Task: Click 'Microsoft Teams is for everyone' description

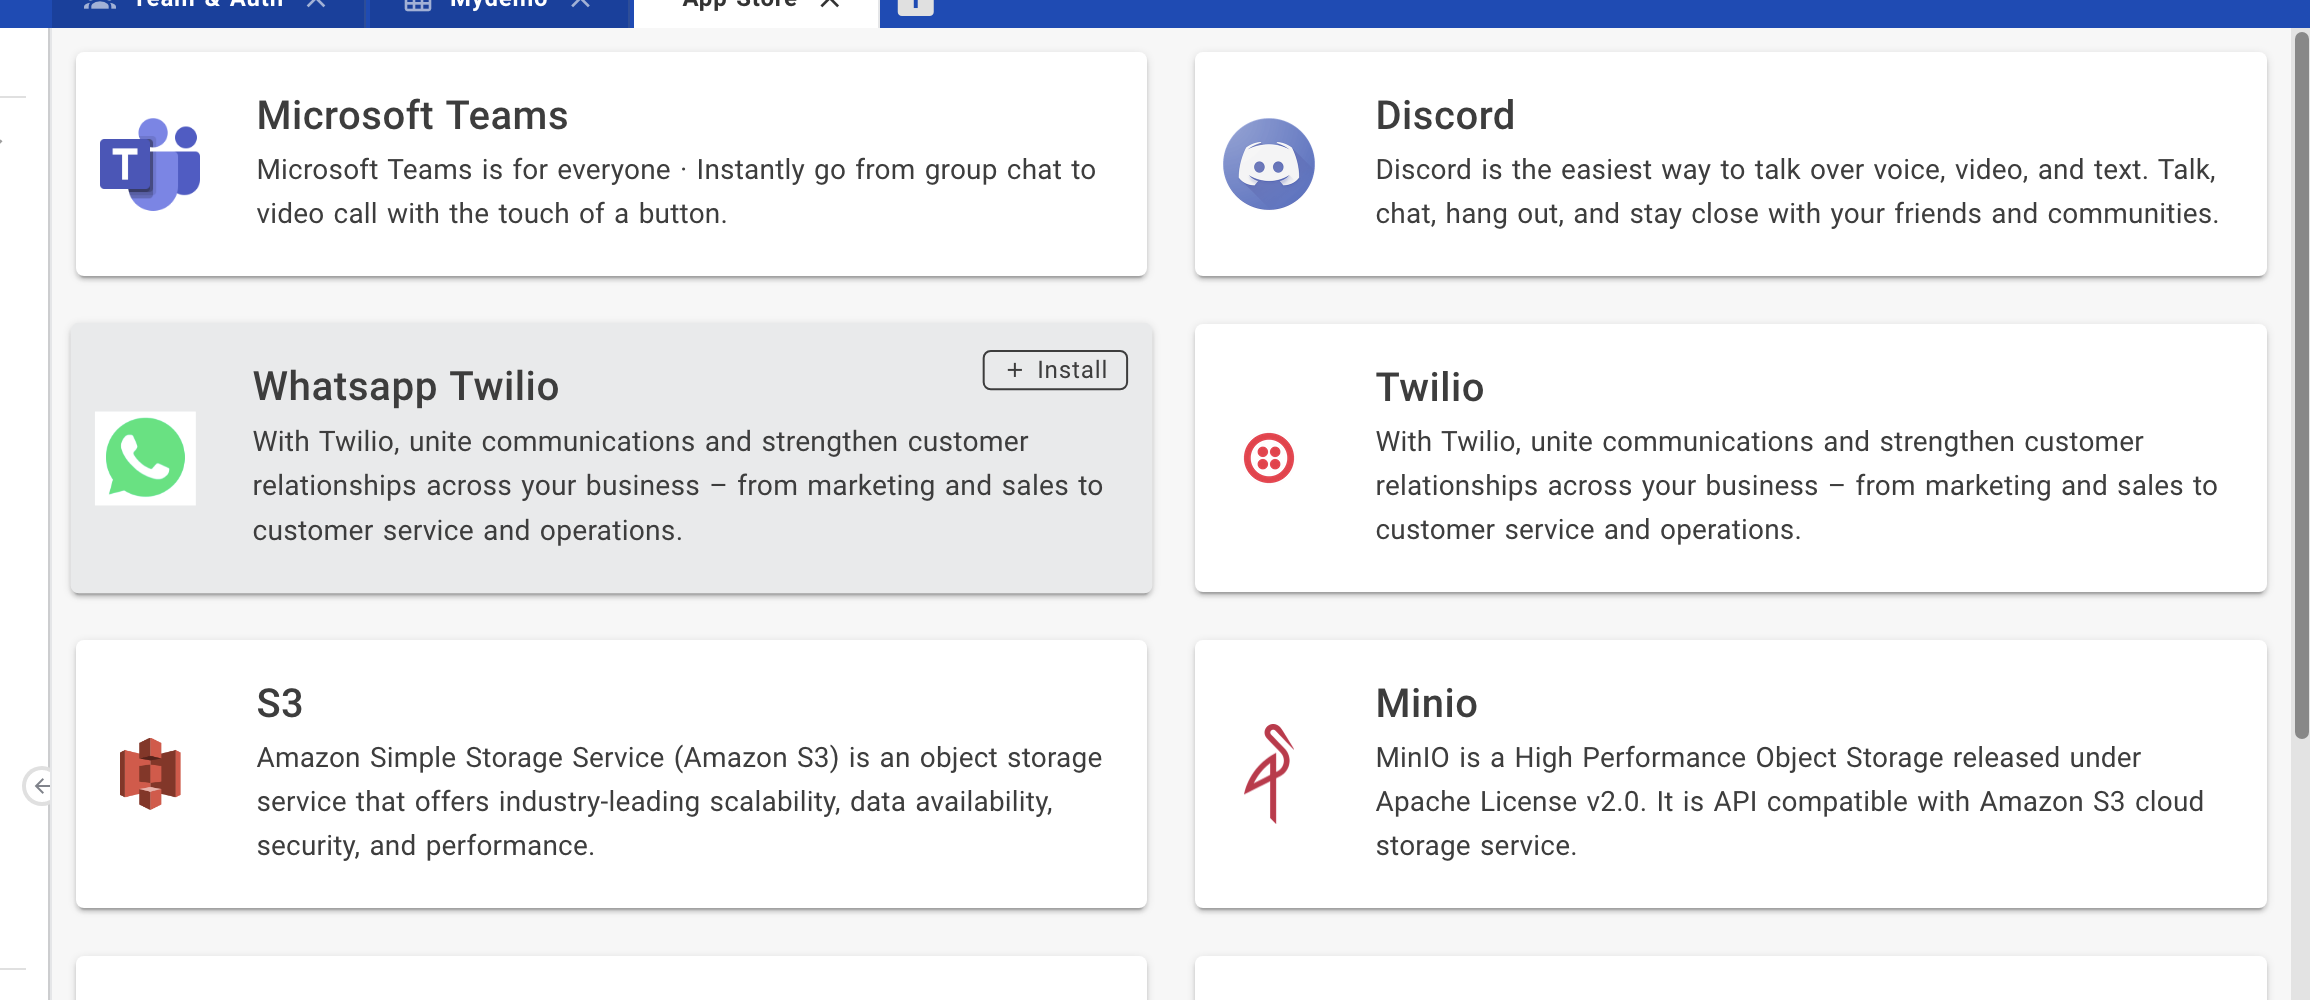Action: (676, 192)
